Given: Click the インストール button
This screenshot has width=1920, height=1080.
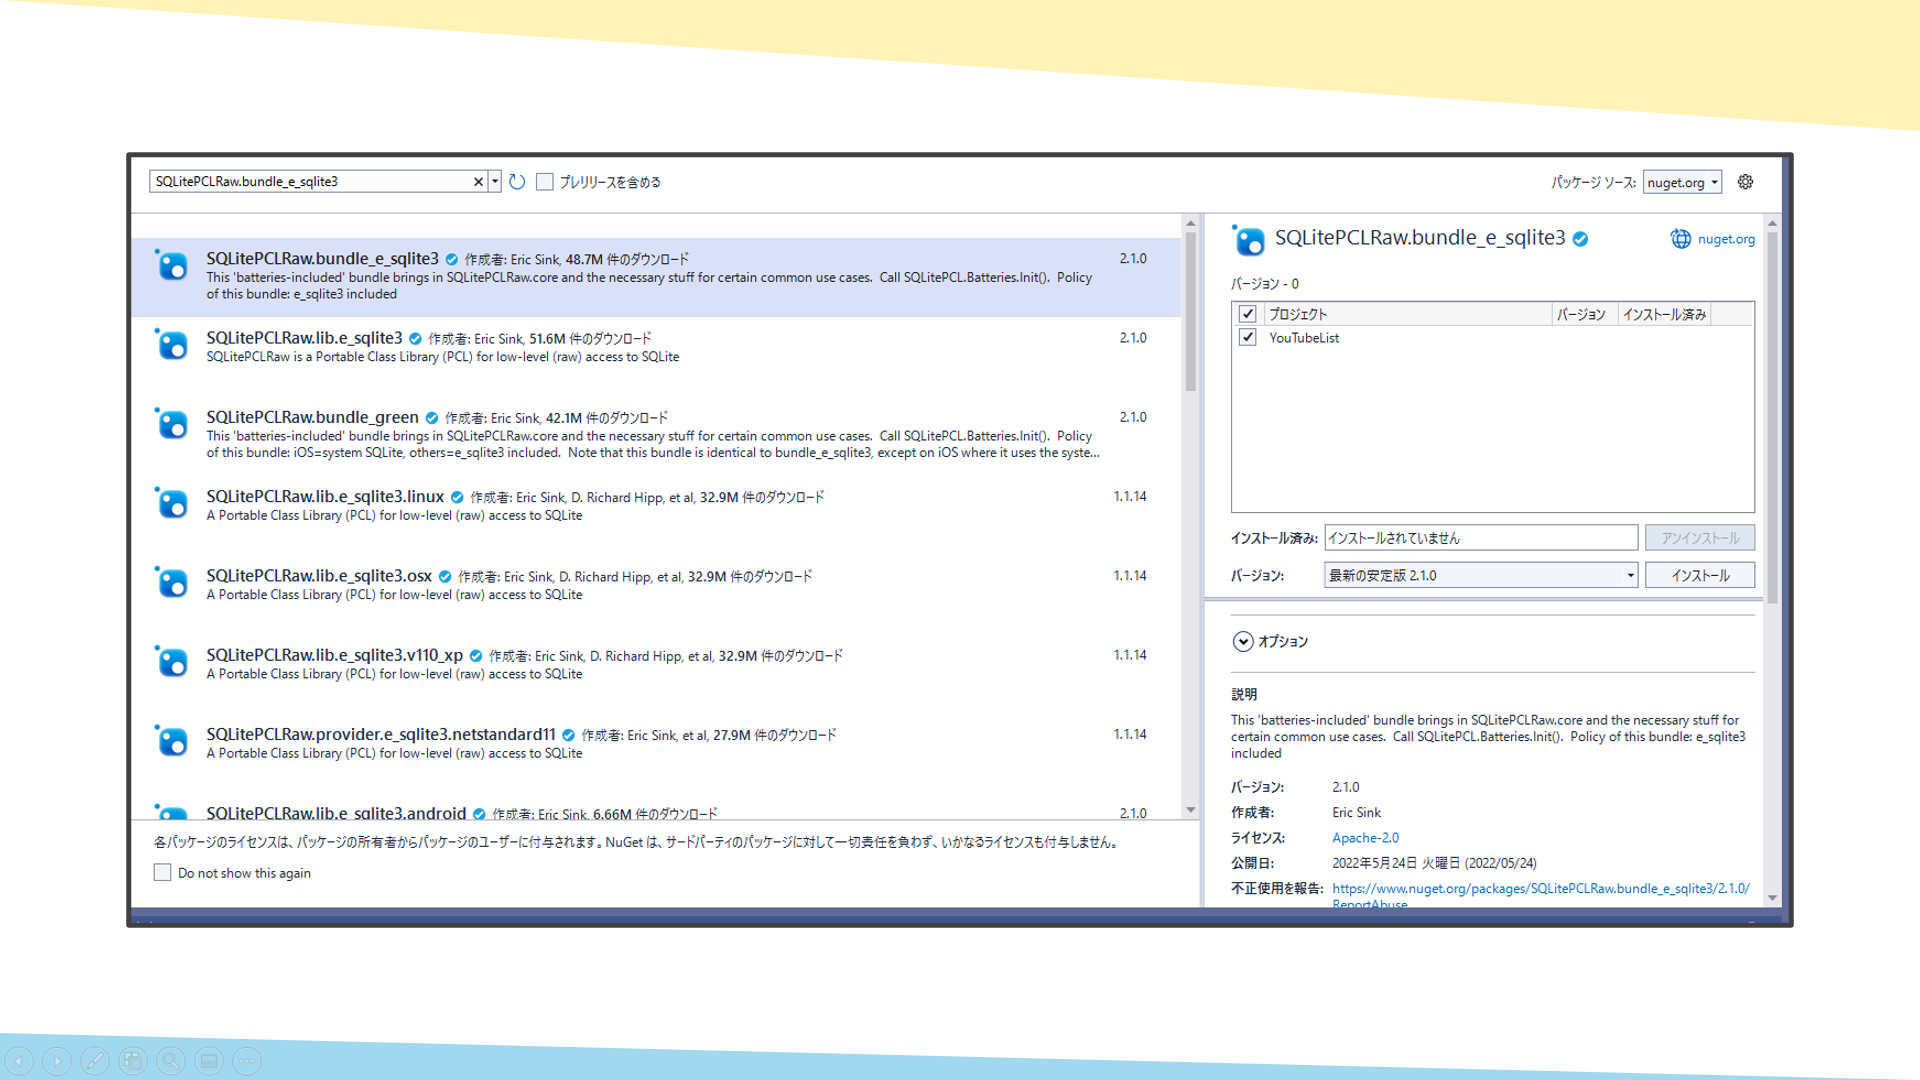Looking at the screenshot, I should click(1700, 575).
